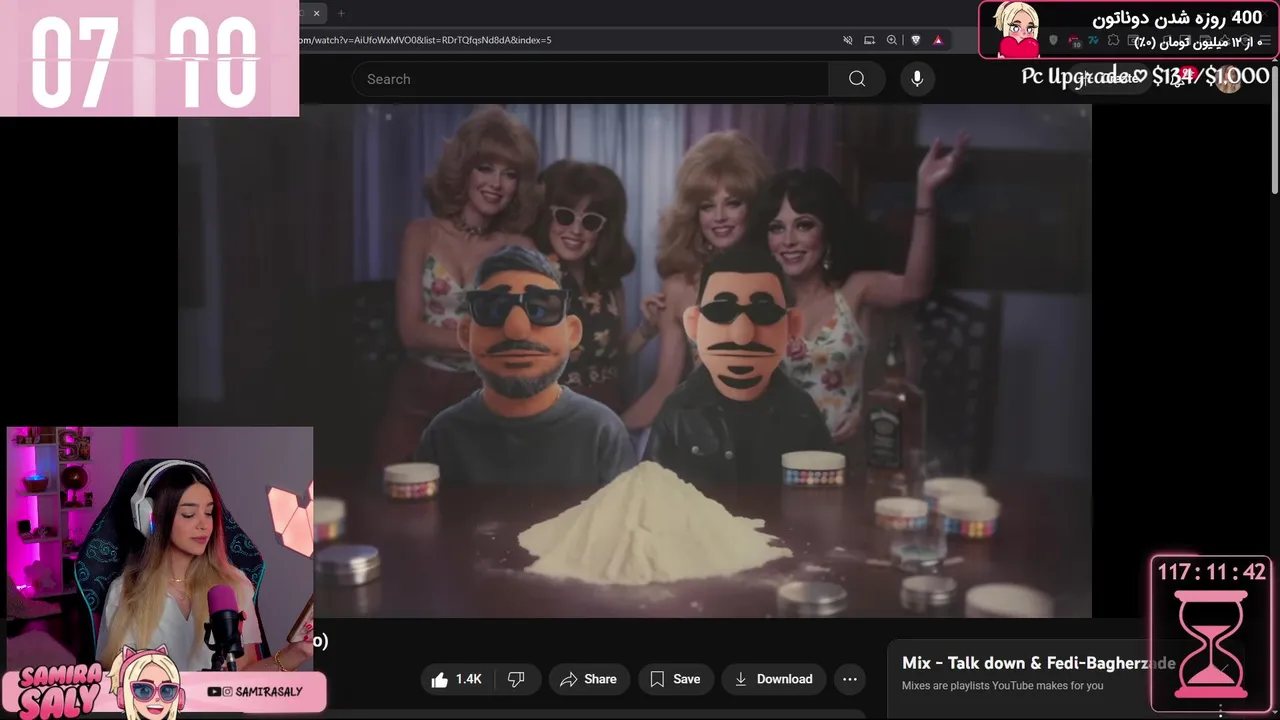This screenshot has height=720, width=1280.
Task: Click the cast/media icon in address bar
Action: coord(869,40)
